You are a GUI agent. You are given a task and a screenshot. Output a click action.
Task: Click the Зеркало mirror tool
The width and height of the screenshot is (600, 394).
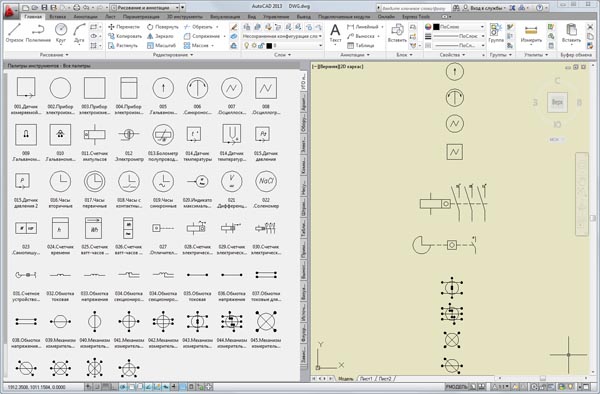(x=160, y=36)
